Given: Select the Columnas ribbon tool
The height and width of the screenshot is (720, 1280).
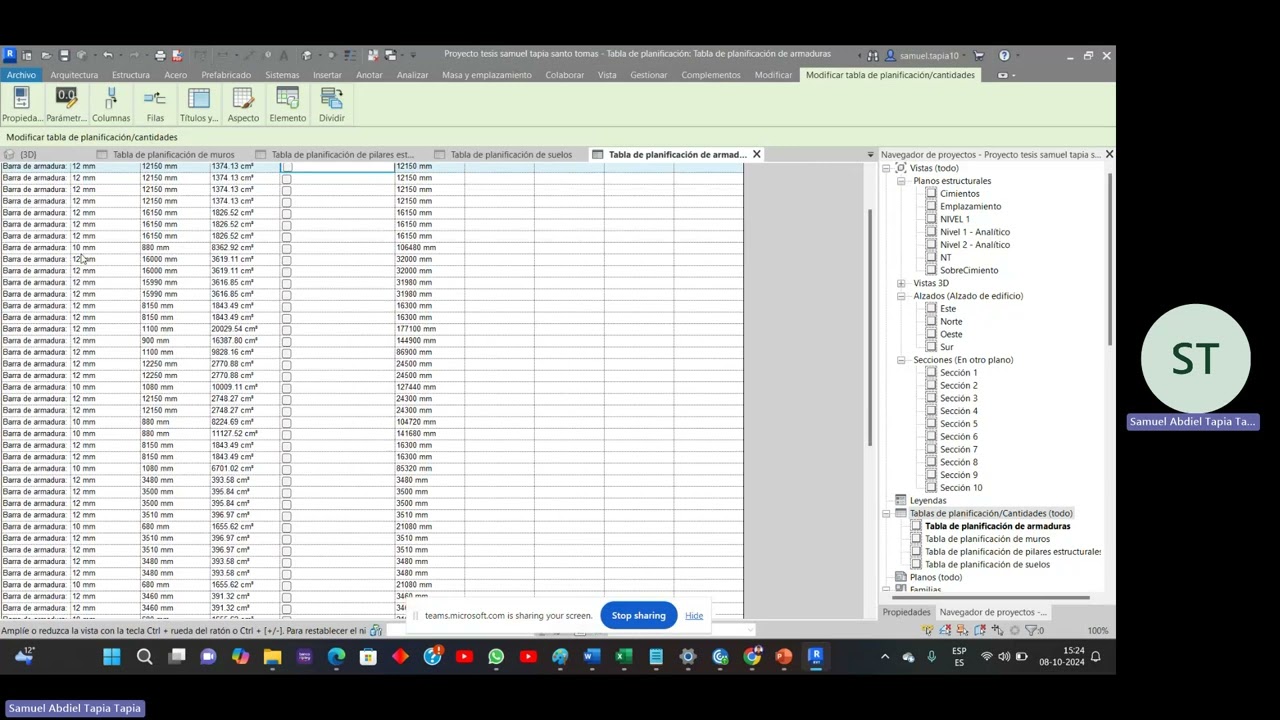Looking at the screenshot, I should click(111, 105).
